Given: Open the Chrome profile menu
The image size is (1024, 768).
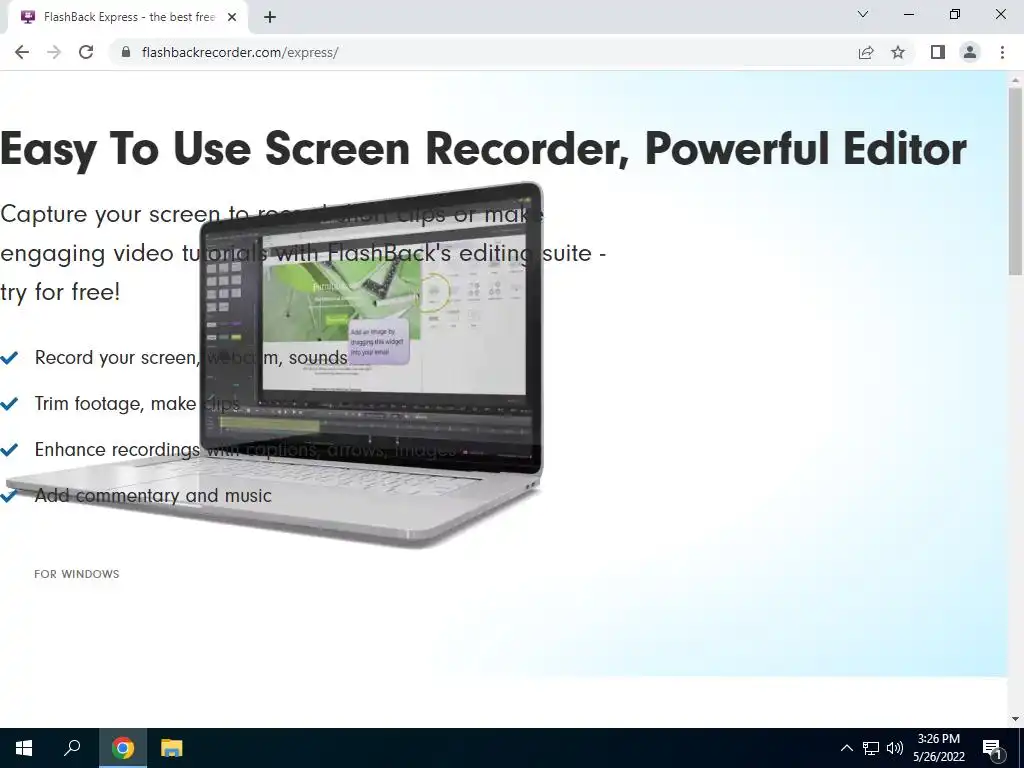Looking at the screenshot, I should click(x=970, y=52).
